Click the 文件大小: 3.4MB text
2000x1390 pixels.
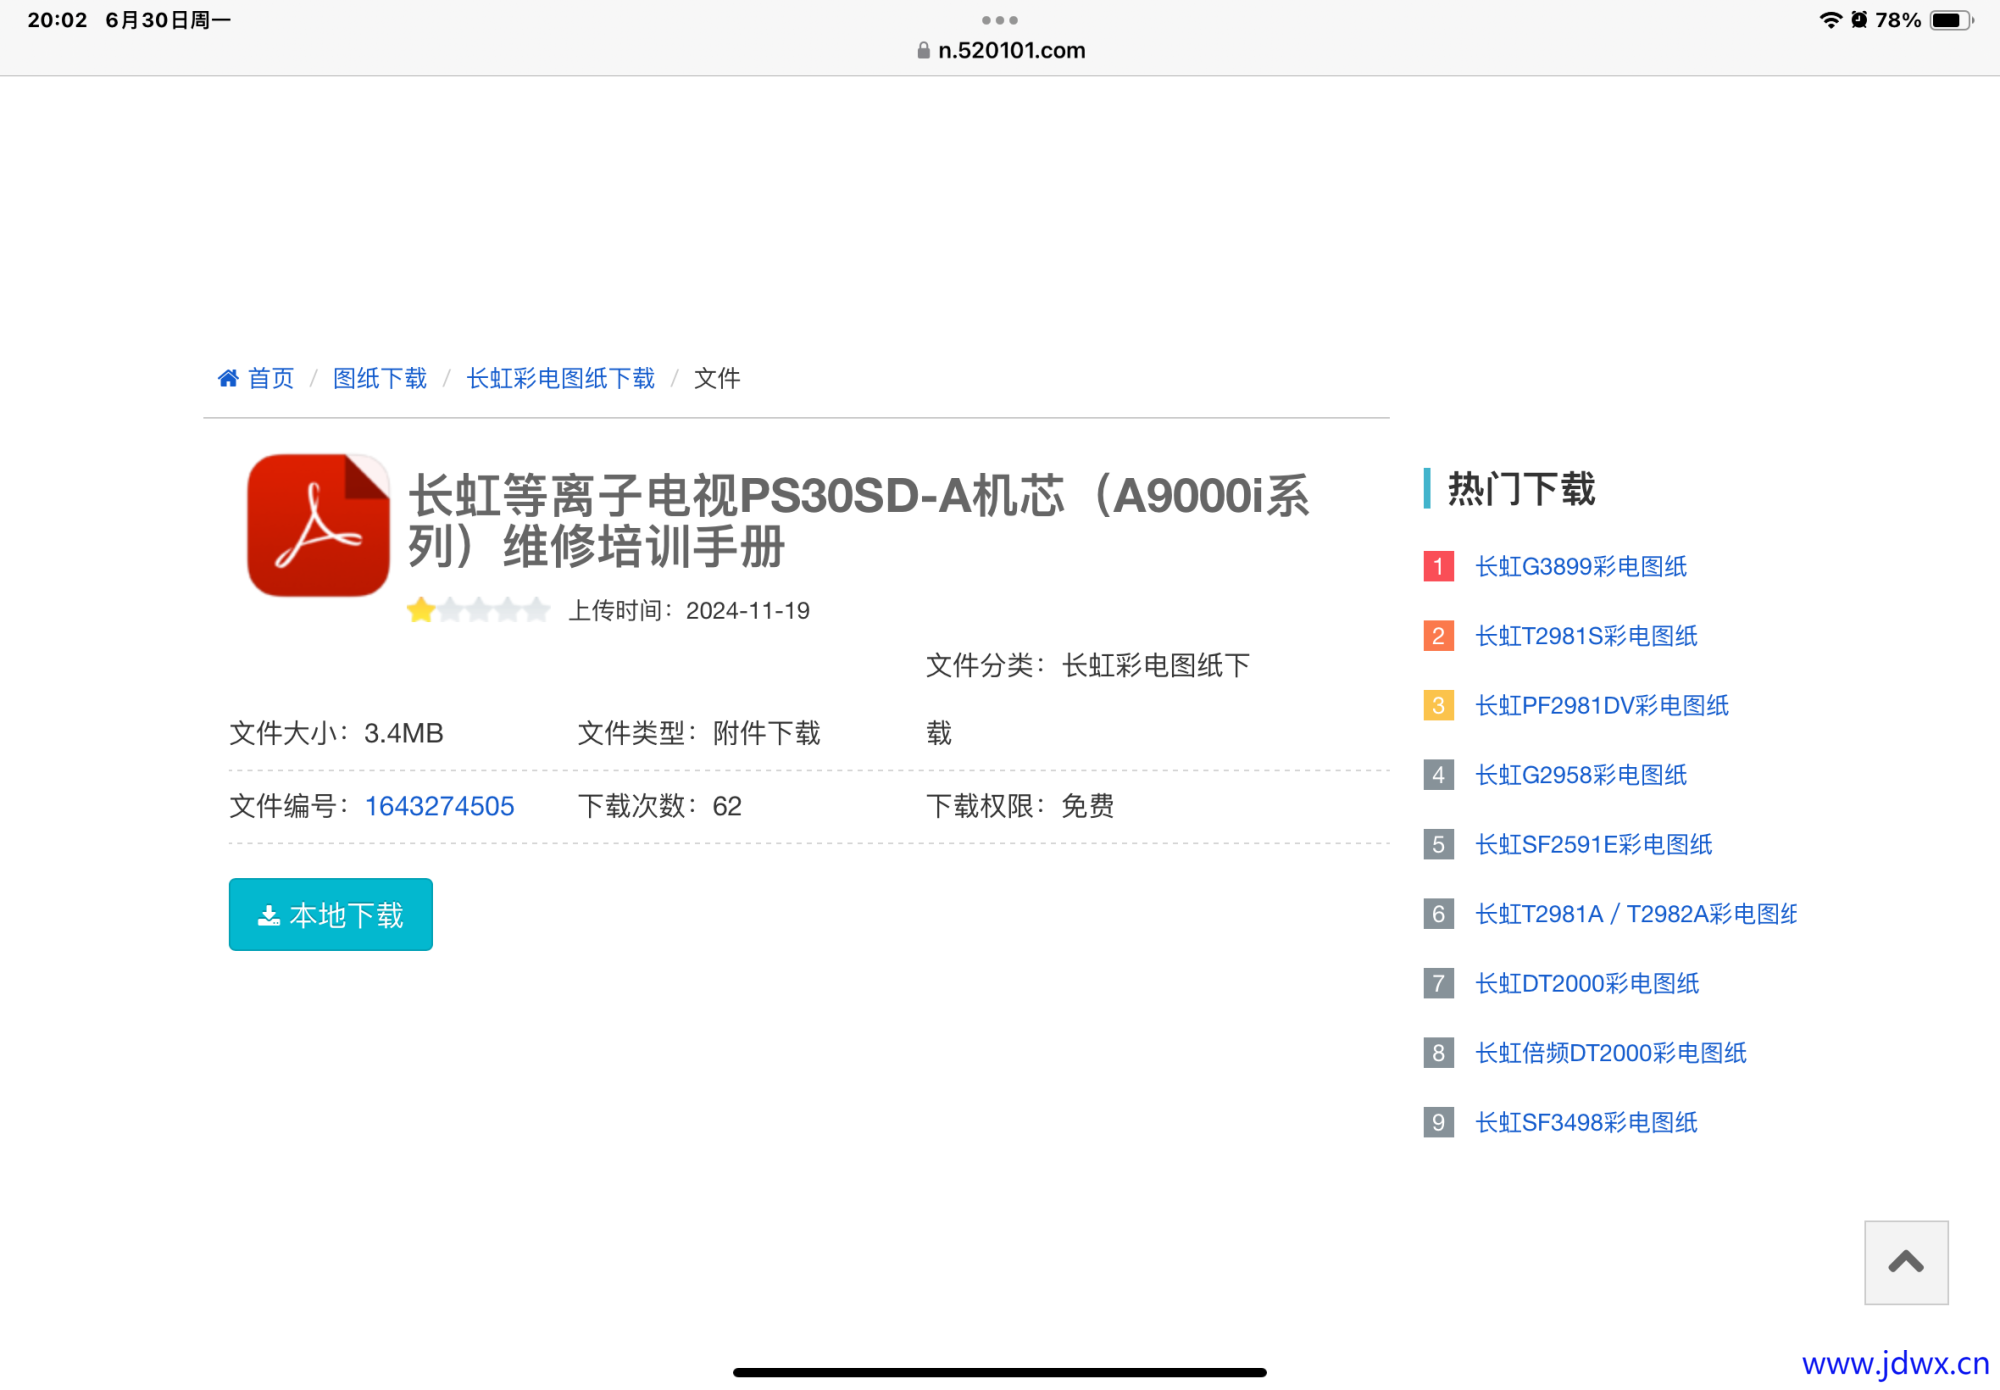point(336,733)
